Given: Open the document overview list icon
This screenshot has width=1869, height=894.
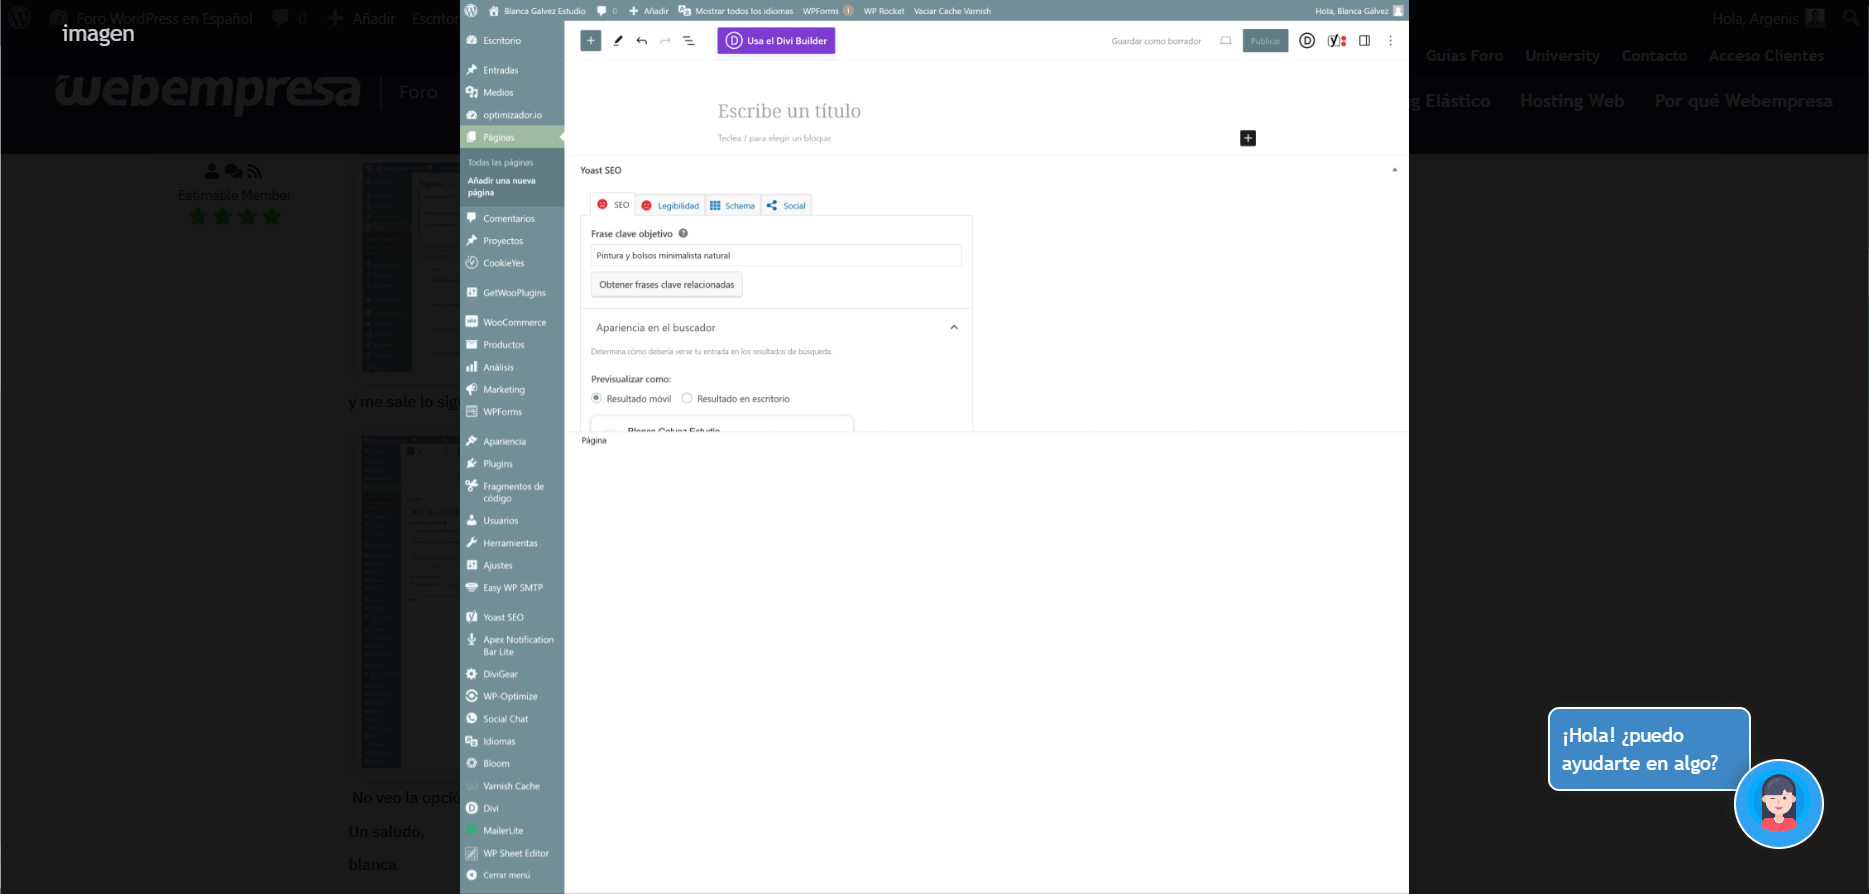Looking at the screenshot, I should [x=689, y=41].
